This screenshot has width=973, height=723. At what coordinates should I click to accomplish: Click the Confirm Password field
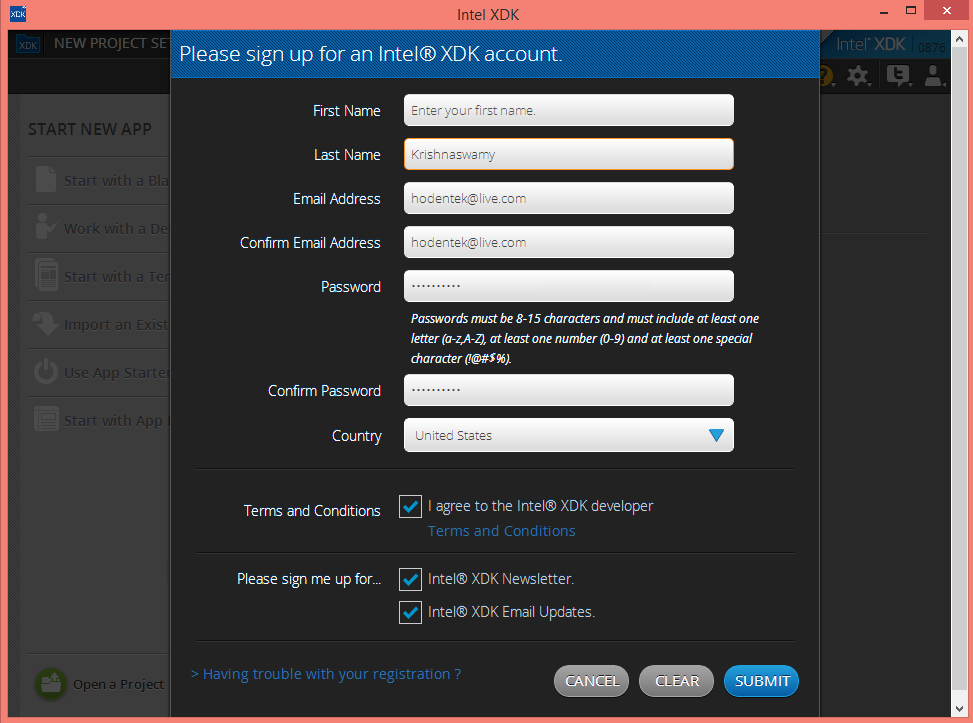[x=568, y=390]
